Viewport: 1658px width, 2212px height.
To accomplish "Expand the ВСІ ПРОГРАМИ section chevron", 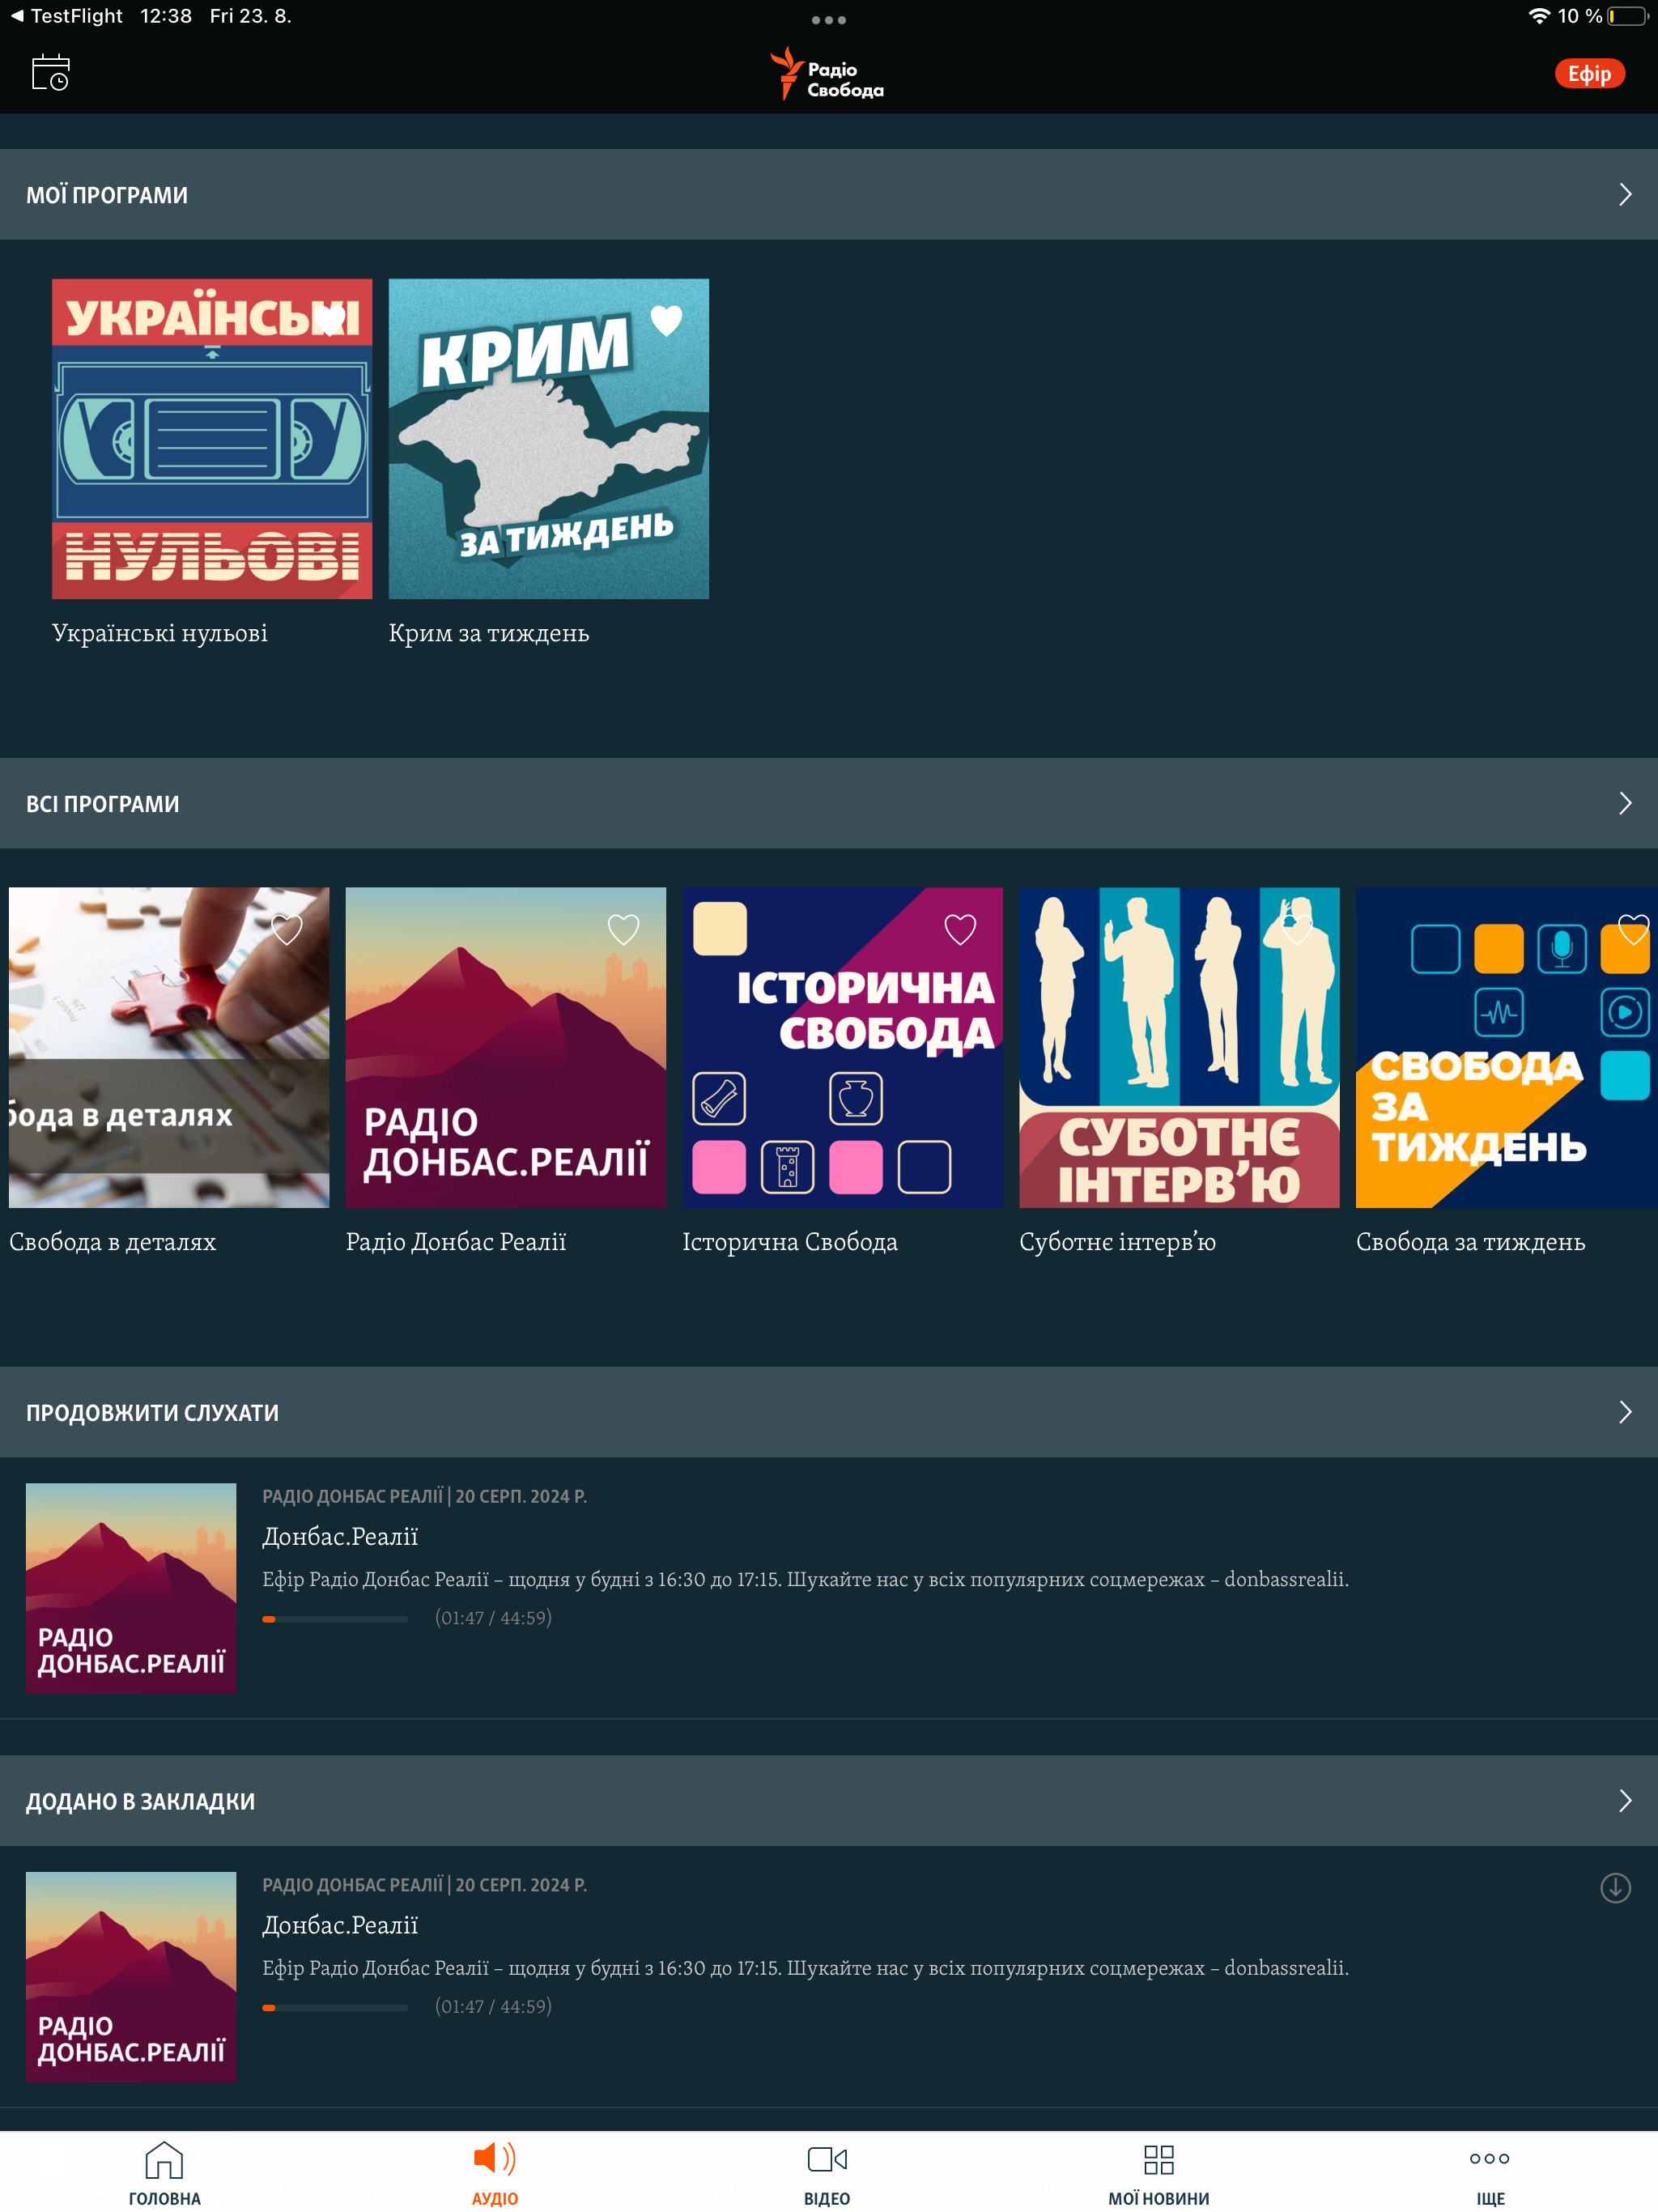I will (1625, 804).
